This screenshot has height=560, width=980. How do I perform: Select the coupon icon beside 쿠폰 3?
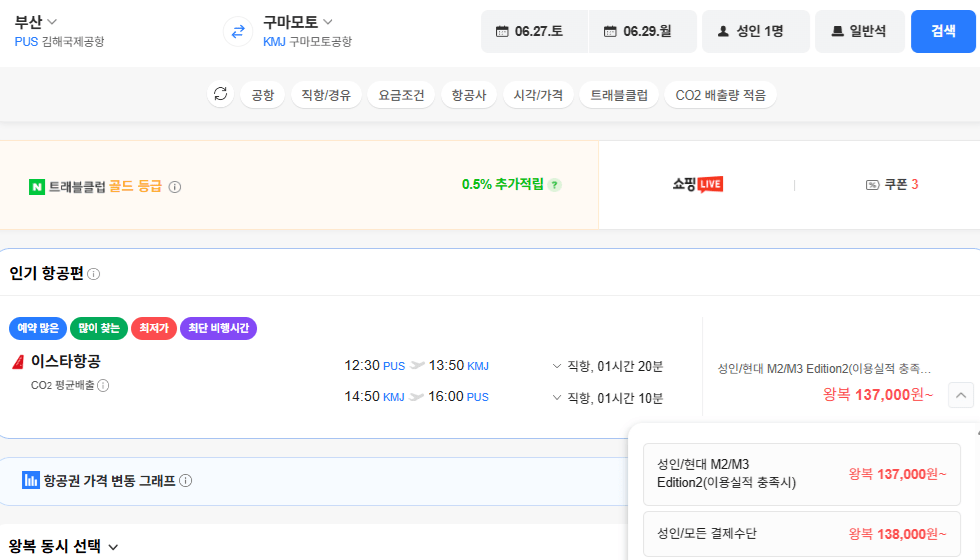[x=872, y=184]
